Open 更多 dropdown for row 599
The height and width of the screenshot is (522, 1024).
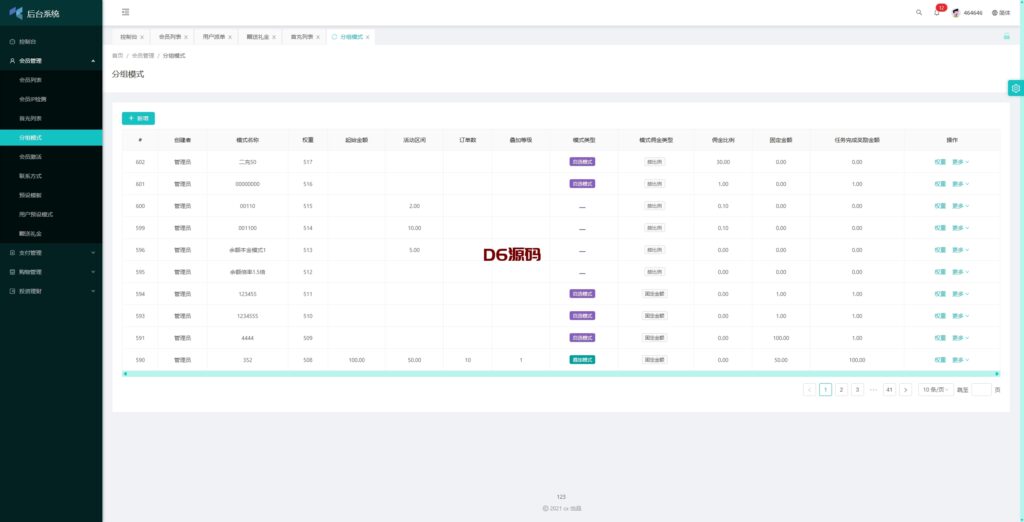(x=960, y=228)
